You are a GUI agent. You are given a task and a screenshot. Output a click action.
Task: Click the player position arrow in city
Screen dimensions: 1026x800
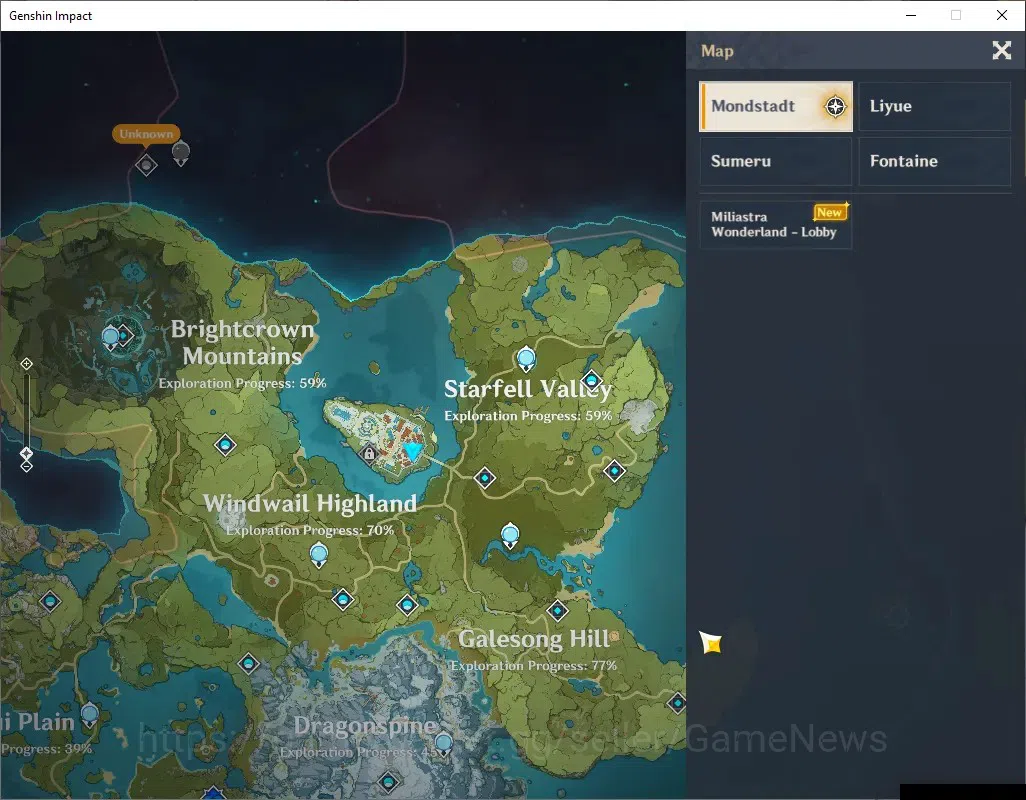click(412, 451)
